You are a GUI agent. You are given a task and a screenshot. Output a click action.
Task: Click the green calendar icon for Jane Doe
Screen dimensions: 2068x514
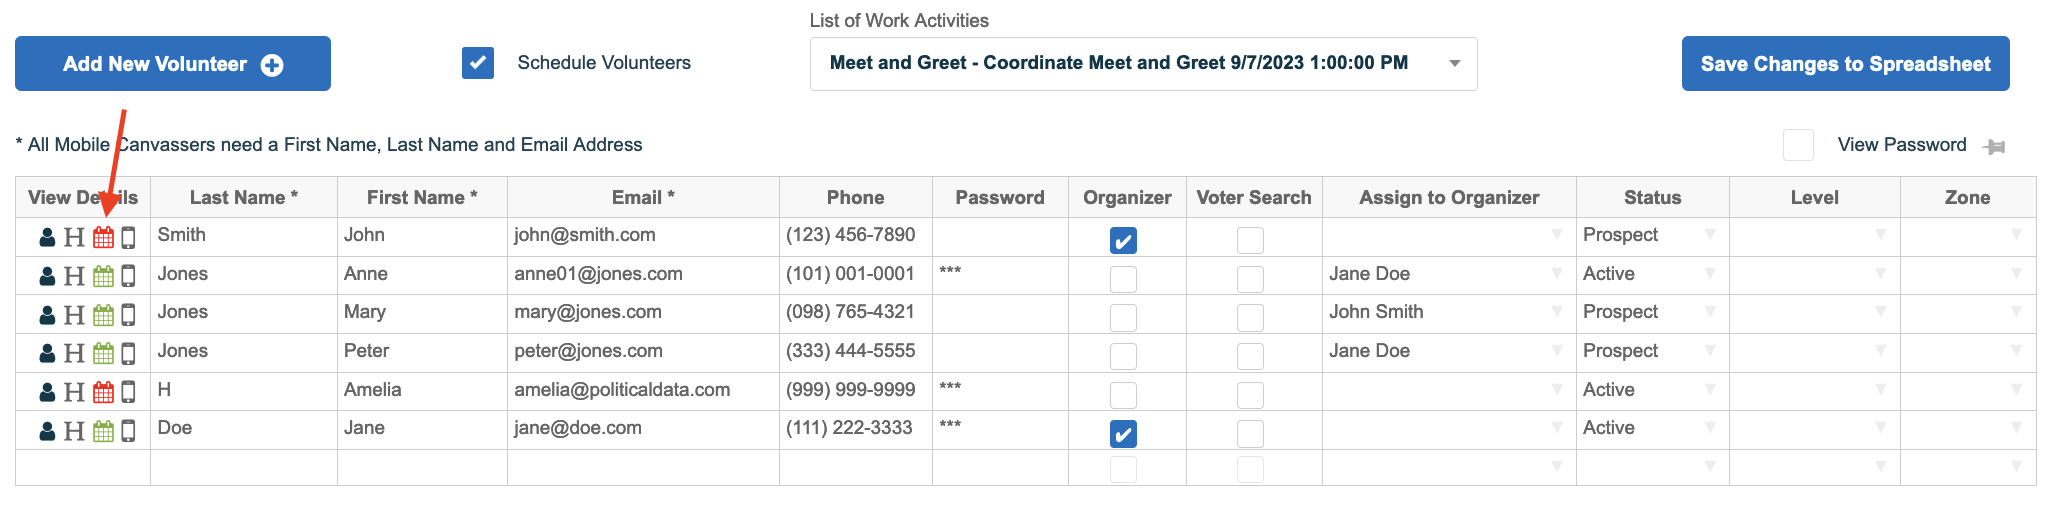click(103, 431)
